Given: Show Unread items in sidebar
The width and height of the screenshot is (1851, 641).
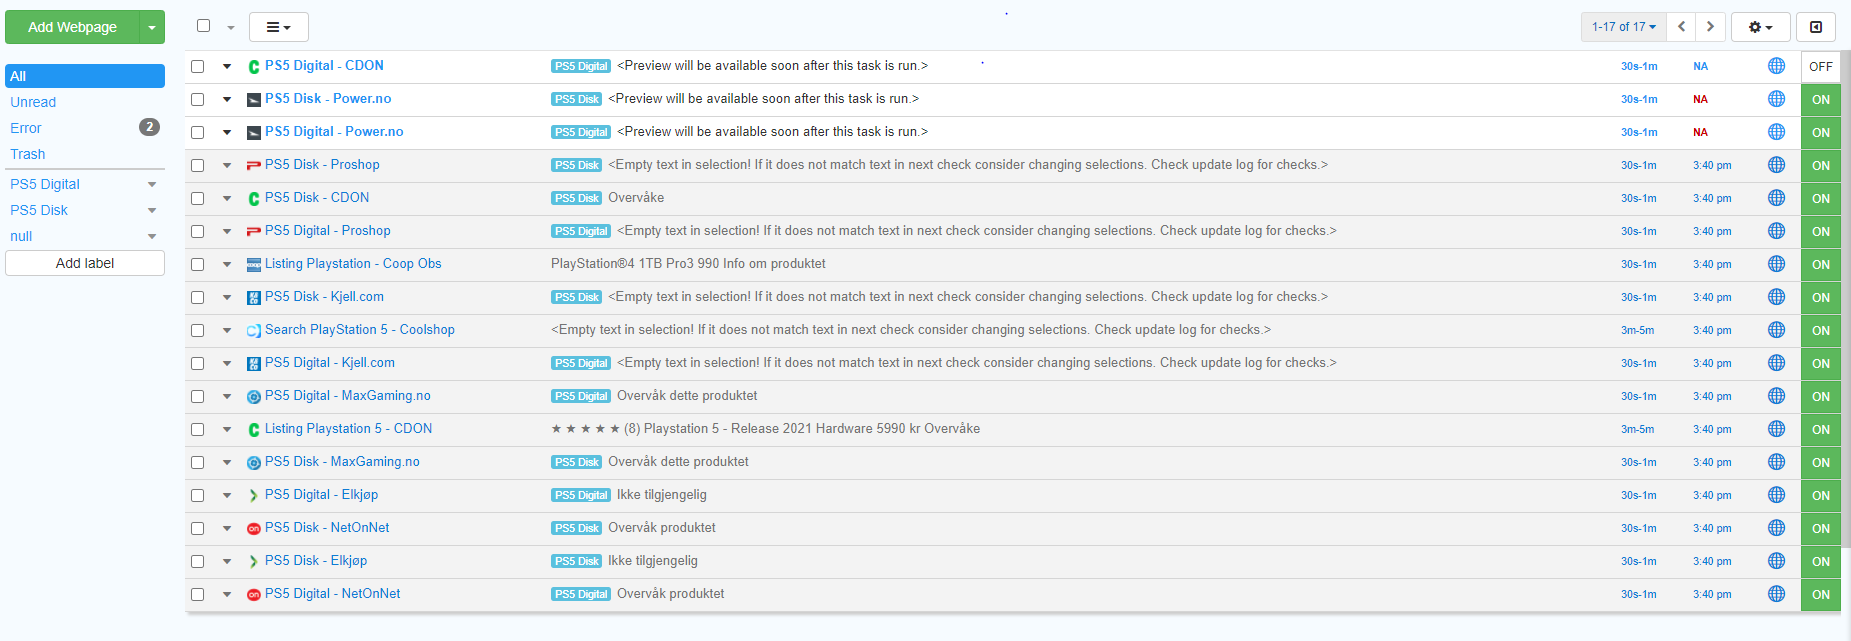Looking at the screenshot, I should pyautogui.click(x=33, y=102).
